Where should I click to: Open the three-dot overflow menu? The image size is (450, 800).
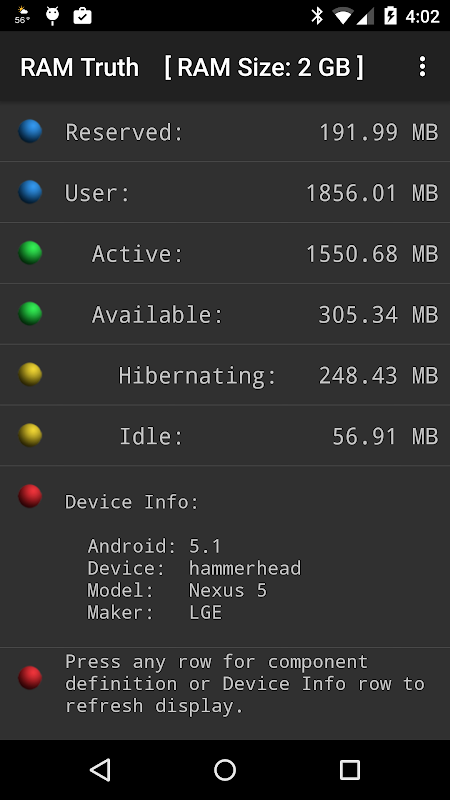[x=422, y=67]
